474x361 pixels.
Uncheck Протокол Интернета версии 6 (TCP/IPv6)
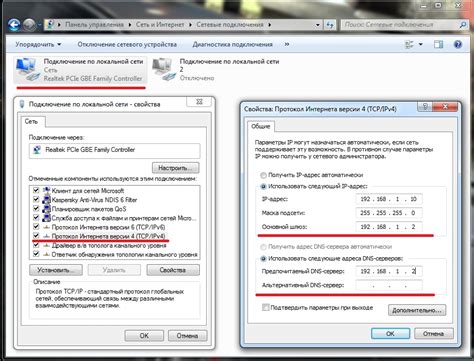pos(36,227)
